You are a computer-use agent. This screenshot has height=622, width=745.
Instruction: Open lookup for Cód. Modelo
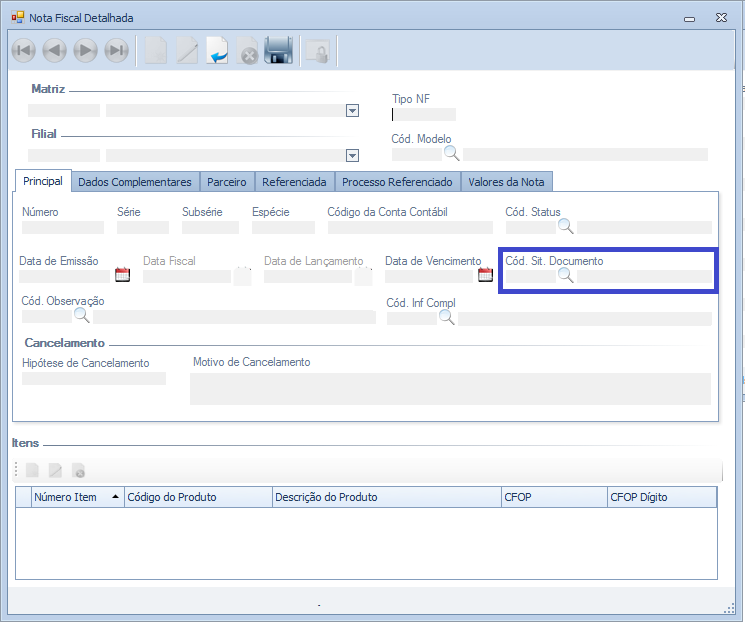452,154
